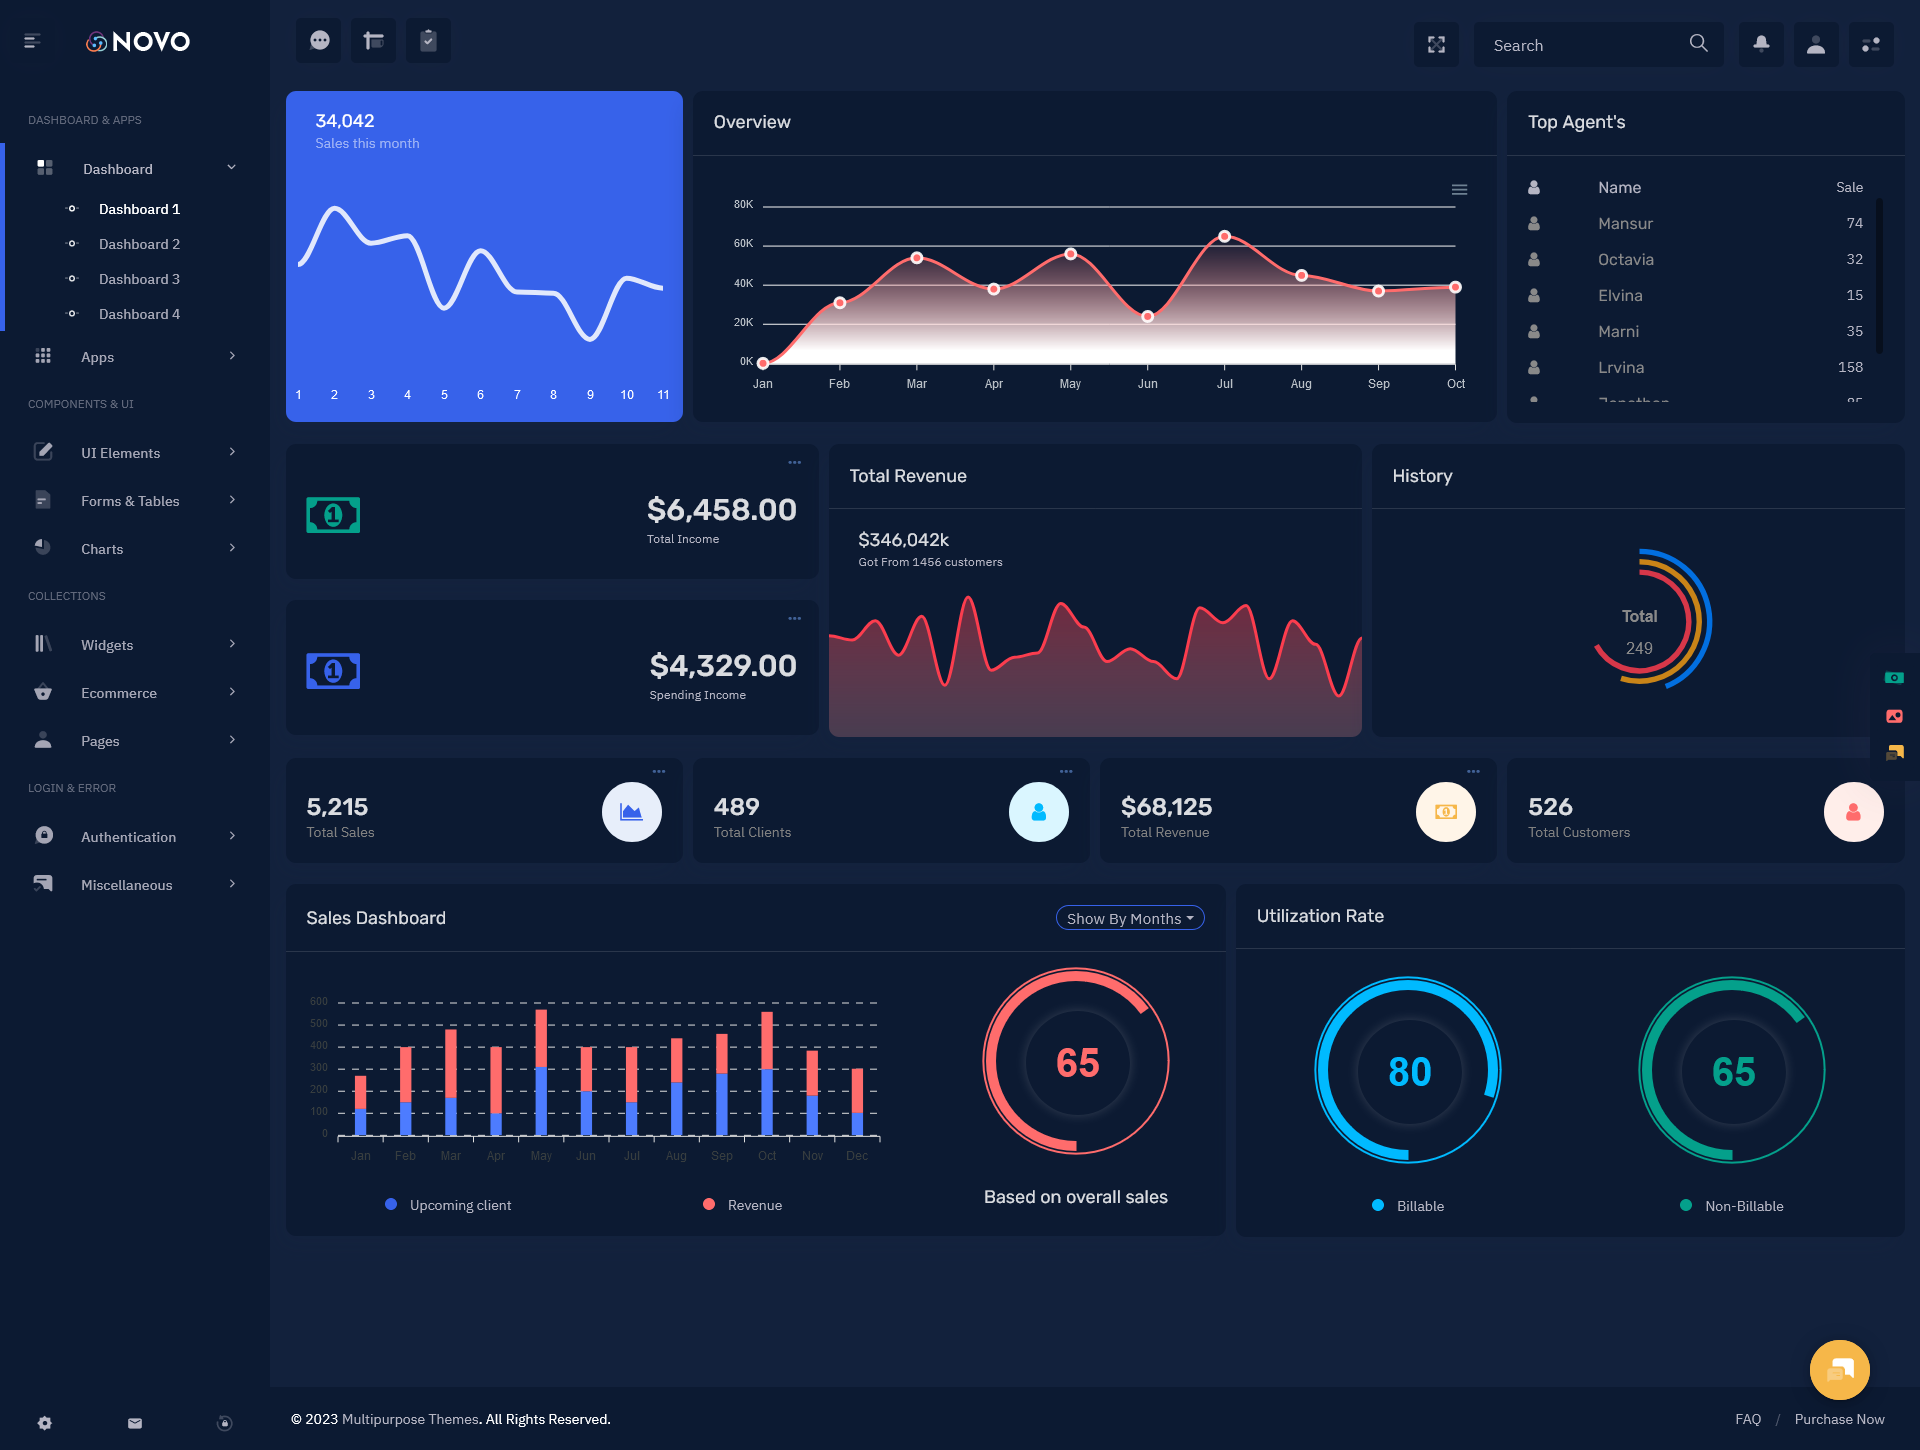
Task: Toggle Billable legend item
Action: click(1408, 1206)
